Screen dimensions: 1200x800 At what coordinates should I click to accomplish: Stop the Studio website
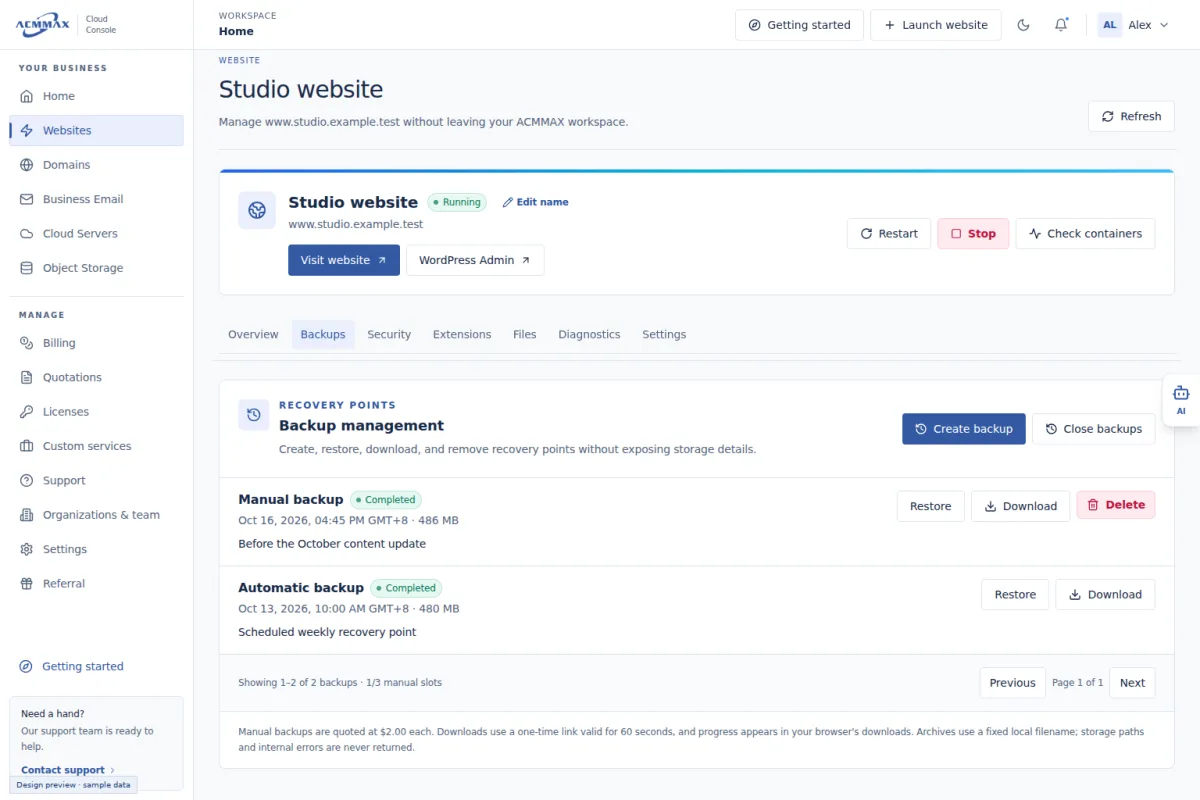tap(973, 234)
